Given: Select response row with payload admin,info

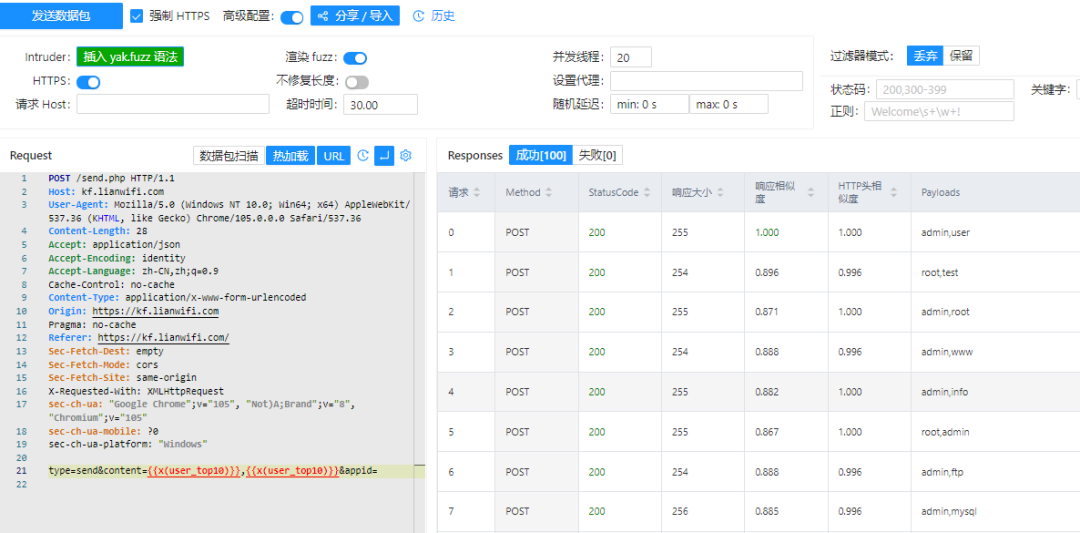Looking at the screenshot, I should tap(758, 392).
